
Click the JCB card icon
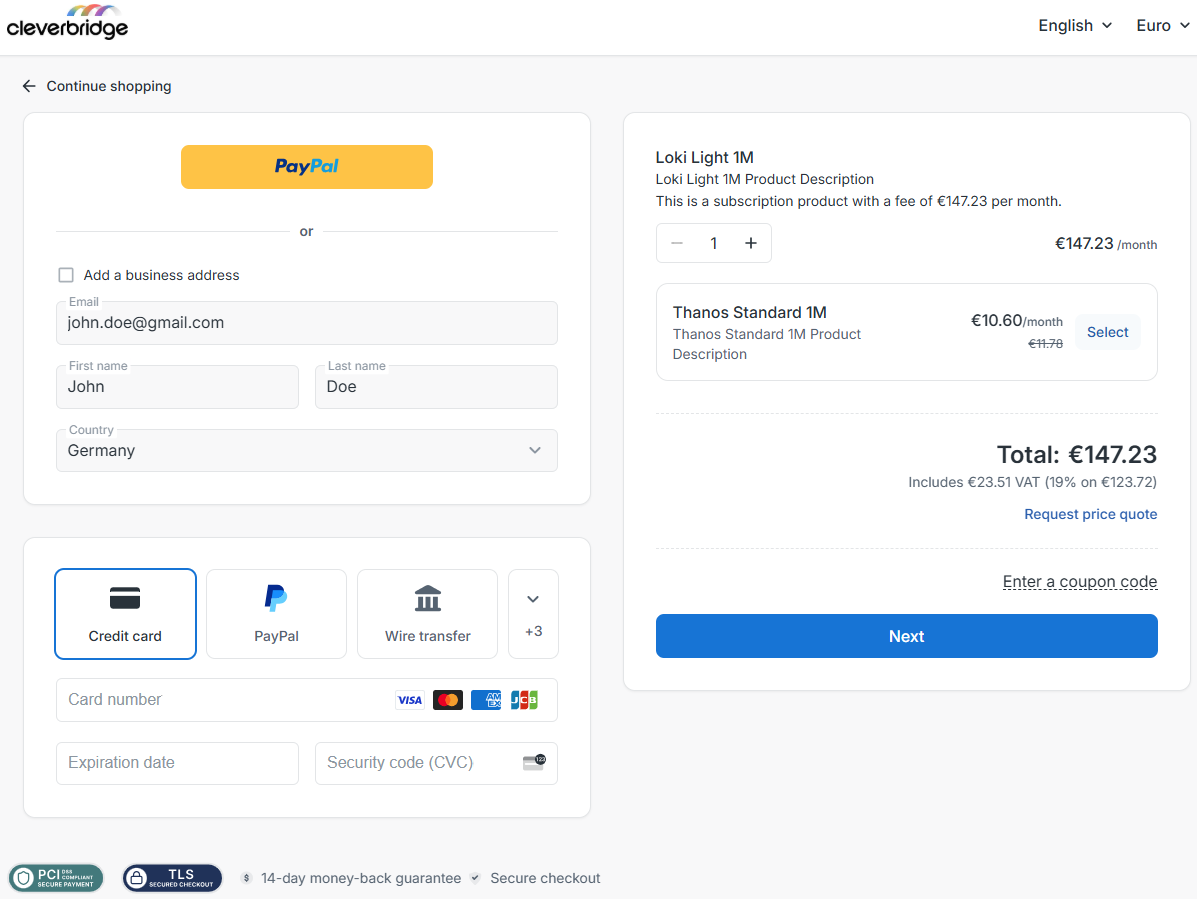tap(524, 700)
